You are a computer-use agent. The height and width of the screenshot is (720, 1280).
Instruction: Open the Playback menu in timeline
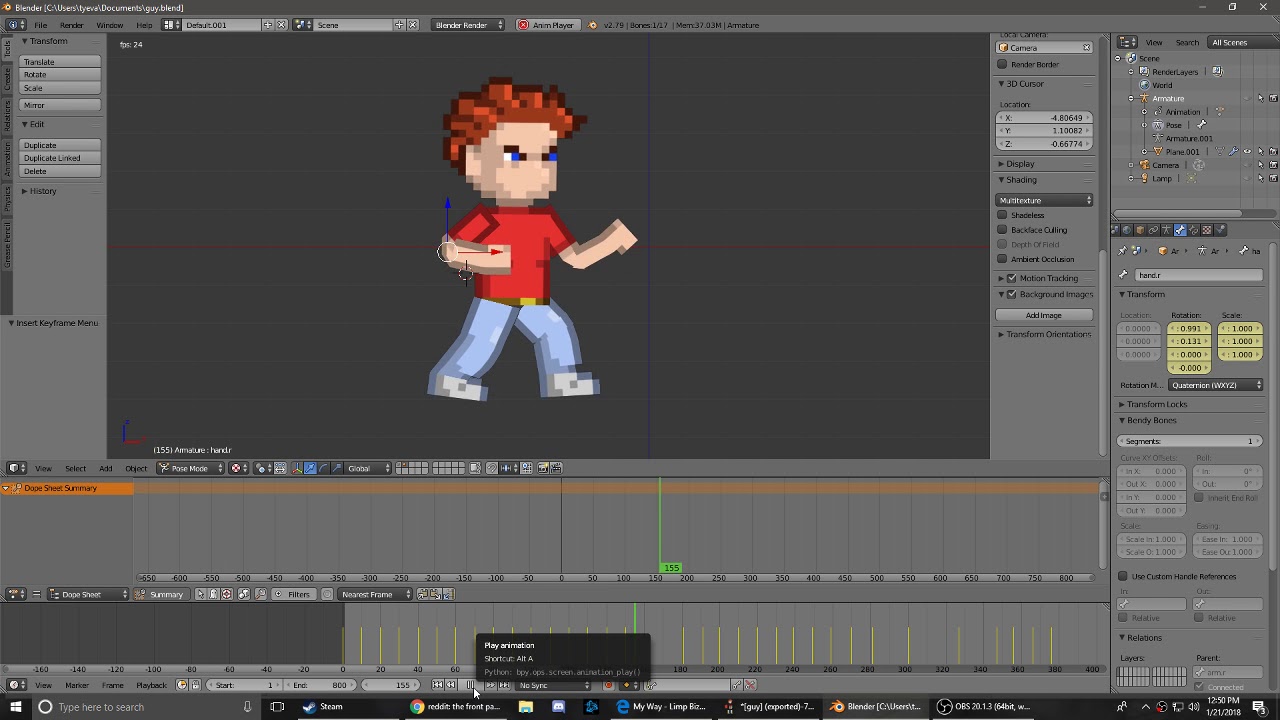pyautogui.click(x=151, y=685)
